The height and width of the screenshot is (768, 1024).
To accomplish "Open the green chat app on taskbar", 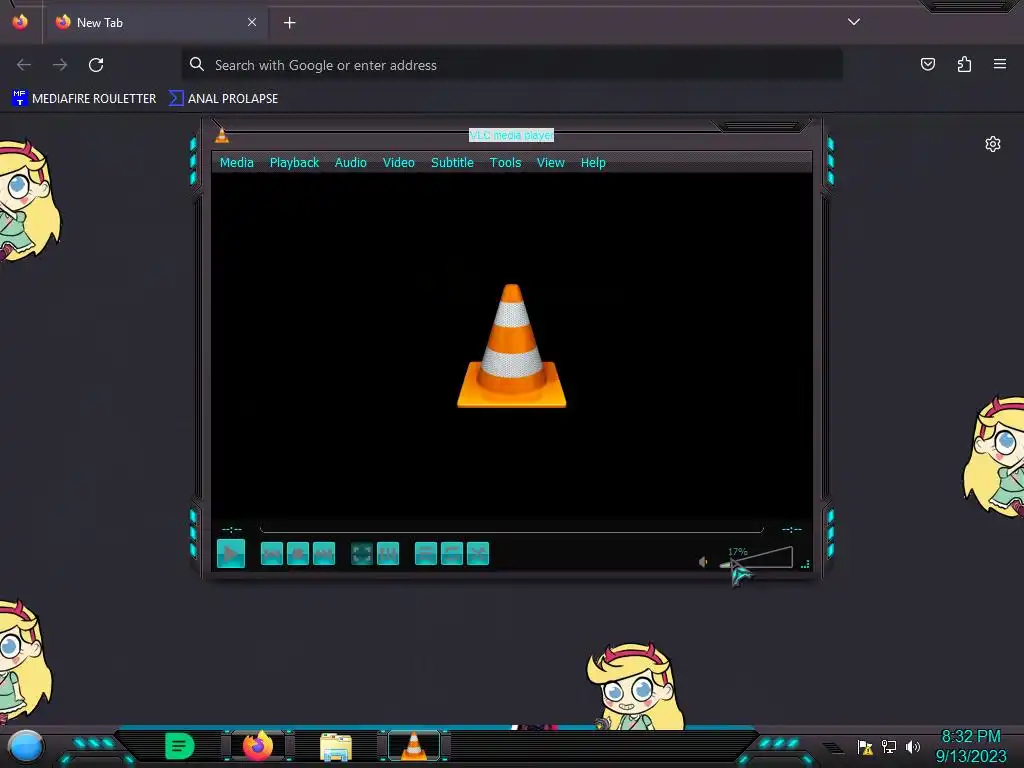I will [x=180, y=746].
